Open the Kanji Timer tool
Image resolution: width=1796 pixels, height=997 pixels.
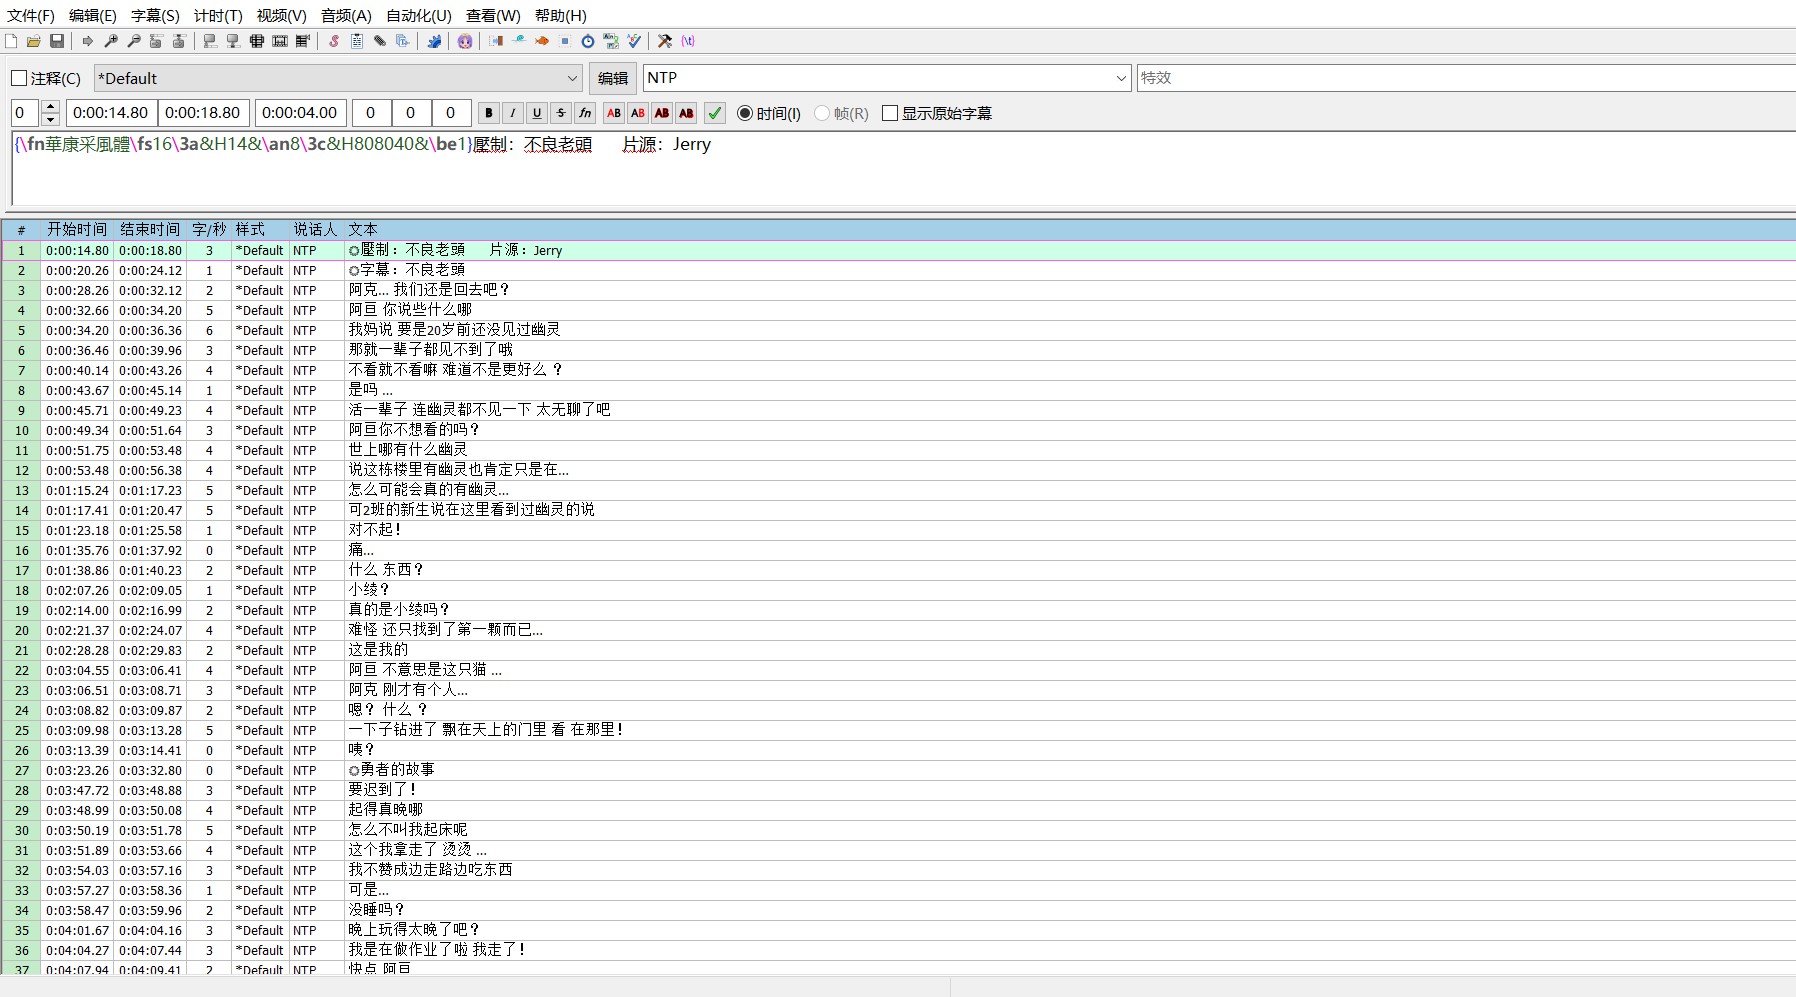click(611, 41)
